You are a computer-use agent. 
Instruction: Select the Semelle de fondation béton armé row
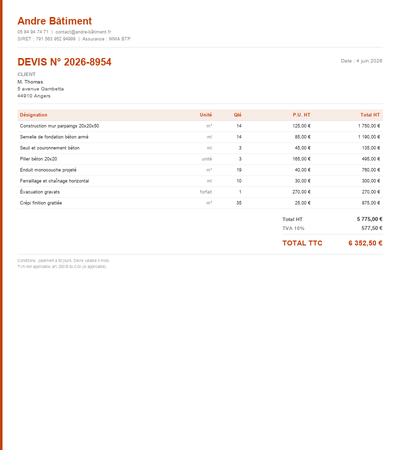pos(200,137)
